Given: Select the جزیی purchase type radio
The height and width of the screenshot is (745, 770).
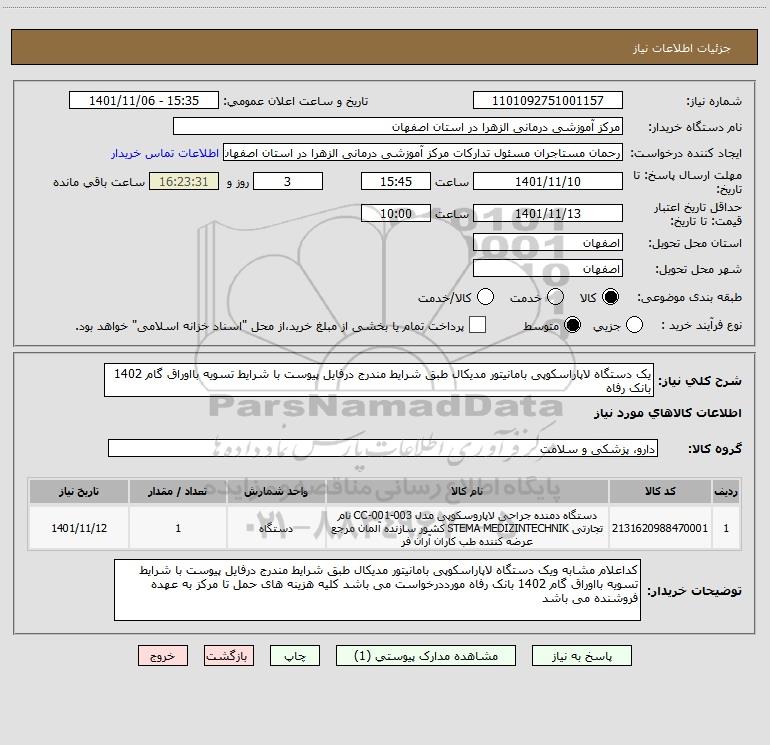Looking at the screenshot, I should [634, 325].
